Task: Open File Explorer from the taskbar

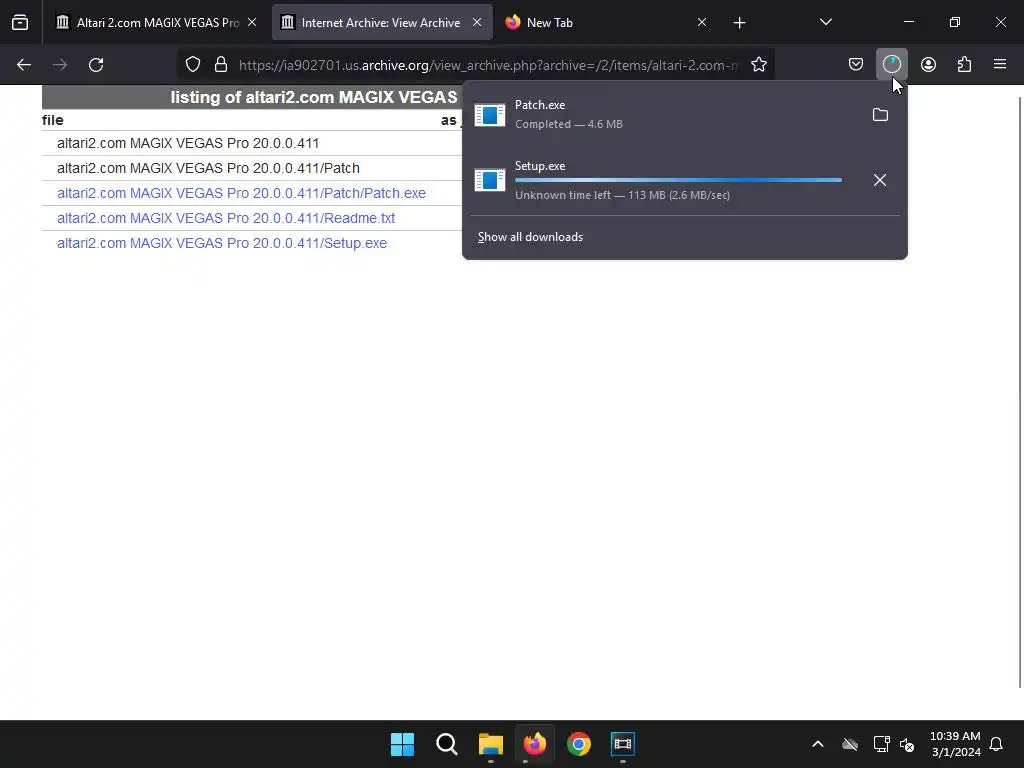Action: coord(490,744)
